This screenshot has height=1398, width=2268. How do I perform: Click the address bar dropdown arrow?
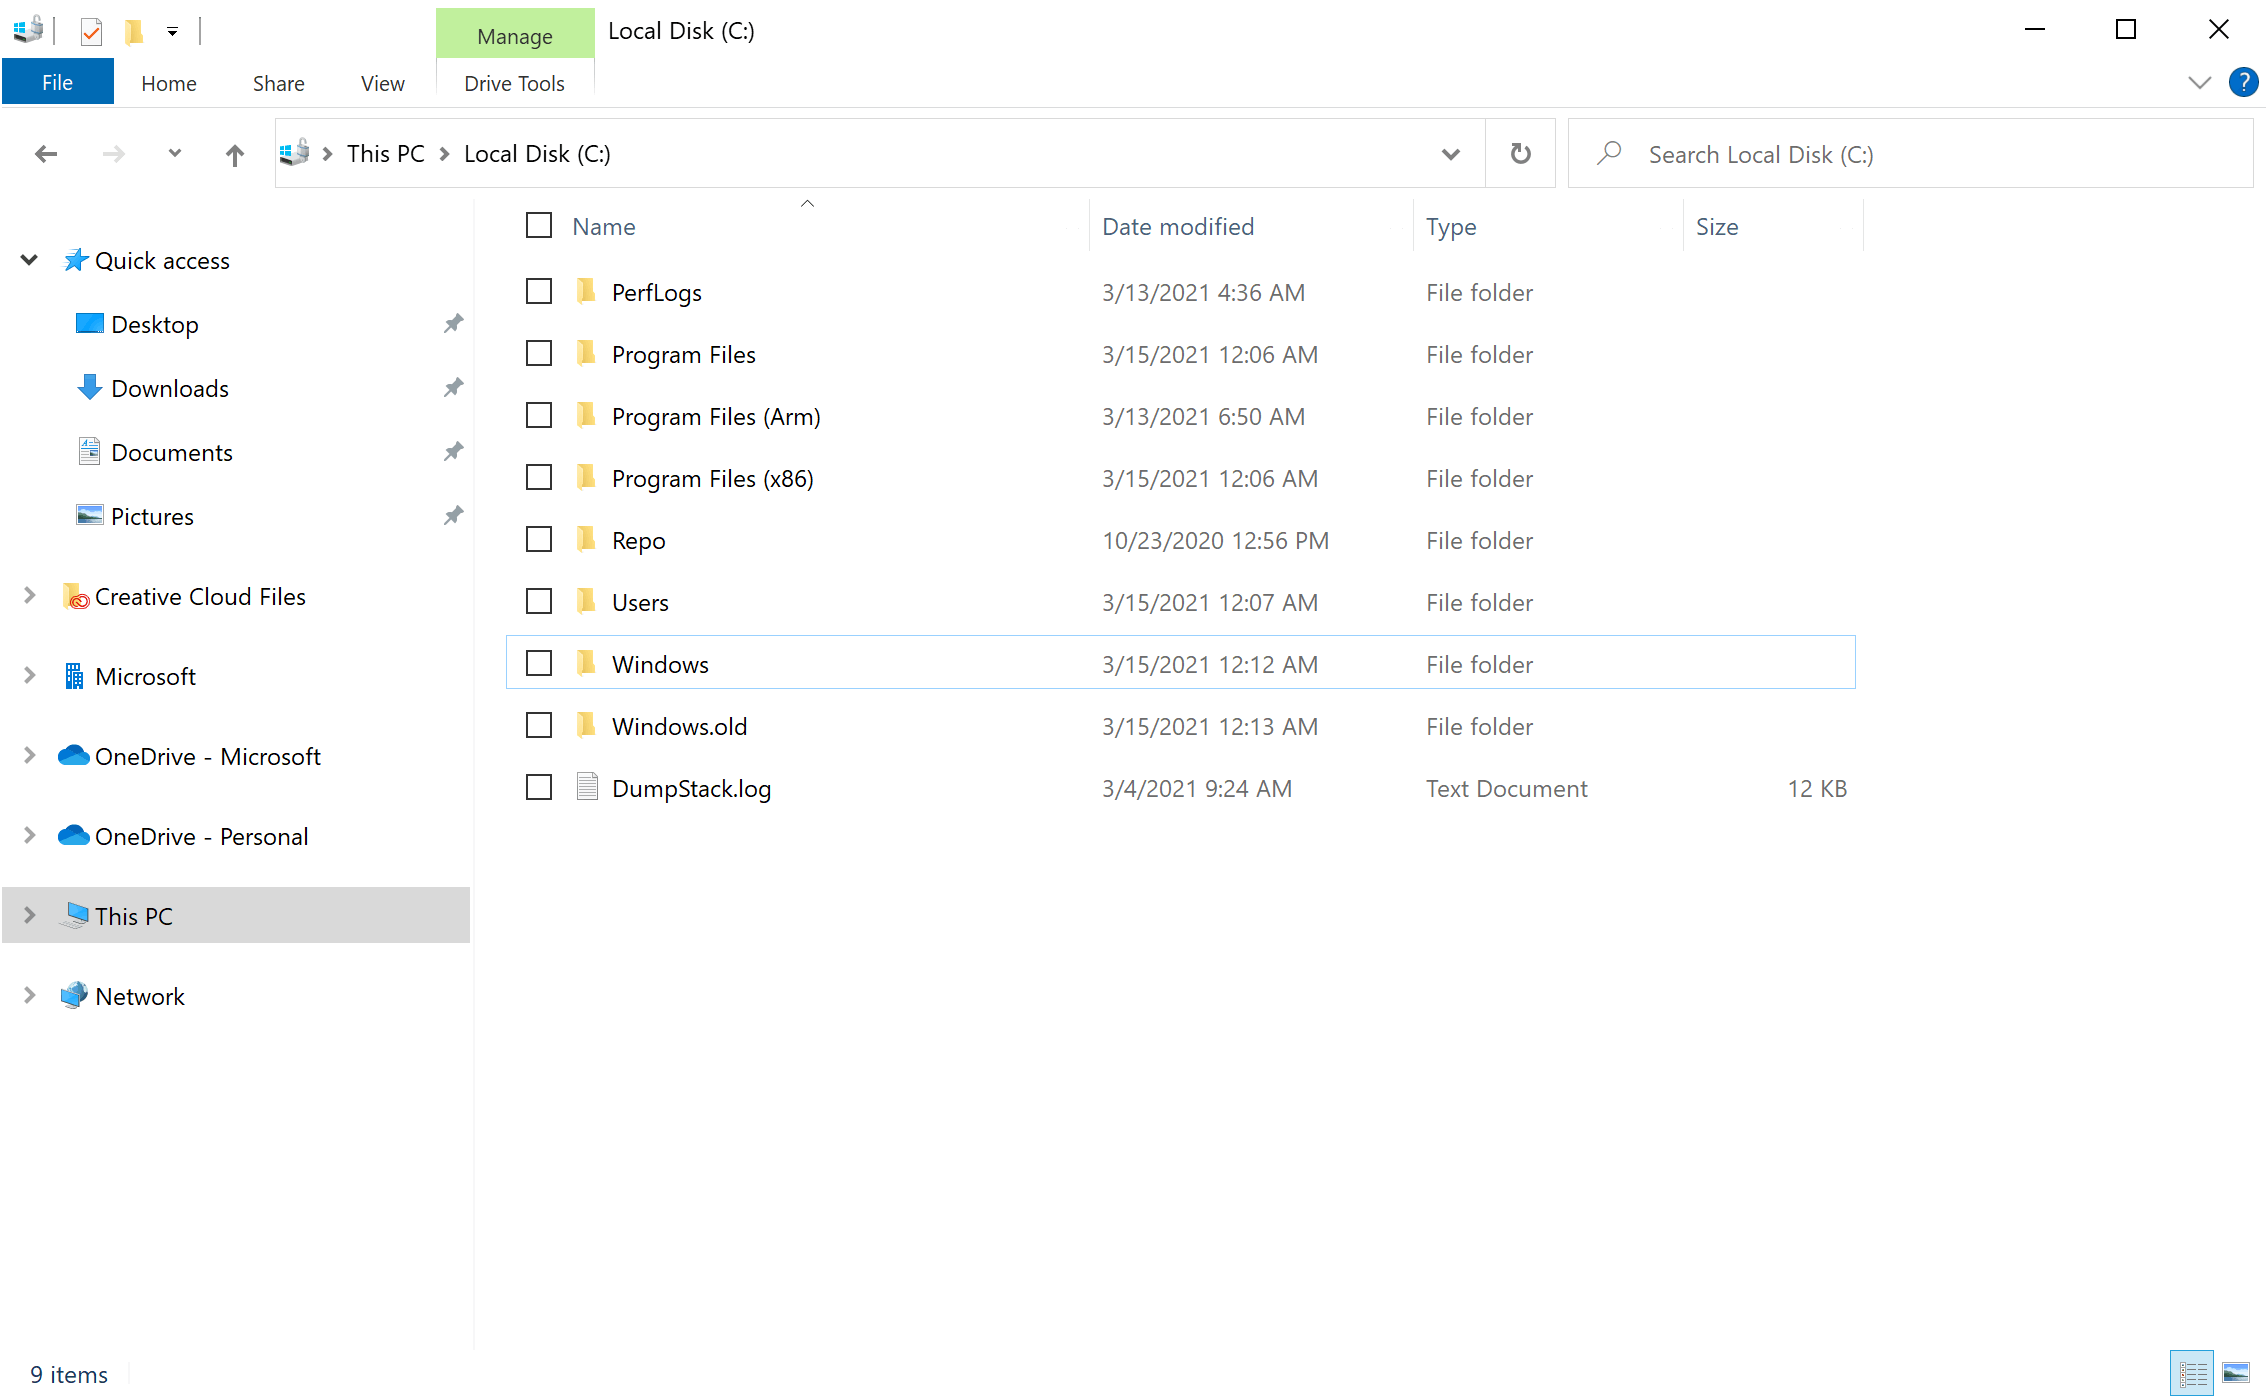[x=1452, y=152]
